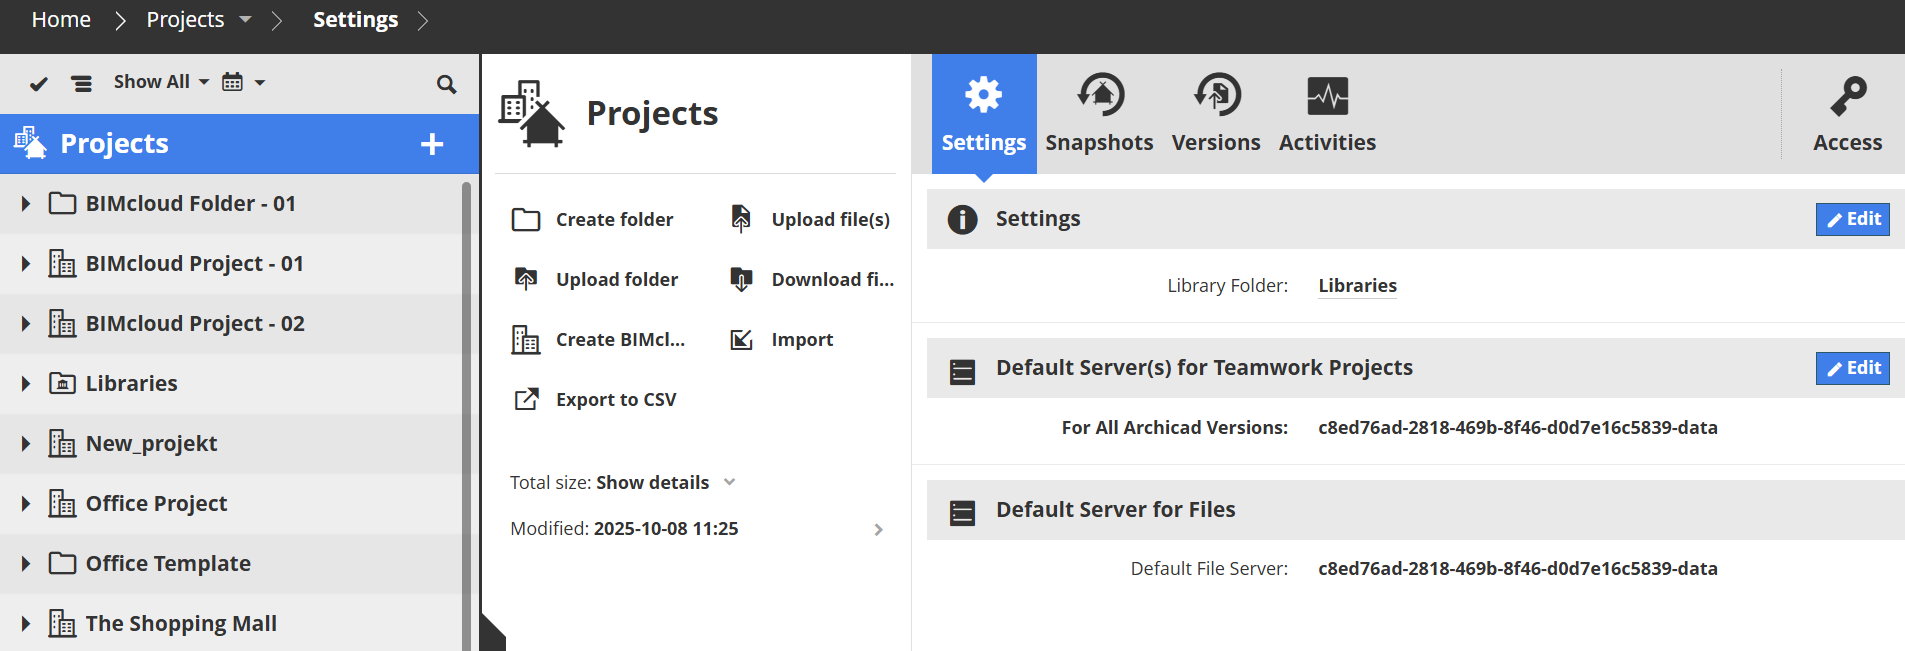The height and width of the screenshot is (651, 1905).
Task: Click Edit button in Settings section
Action: [1852, 219]
